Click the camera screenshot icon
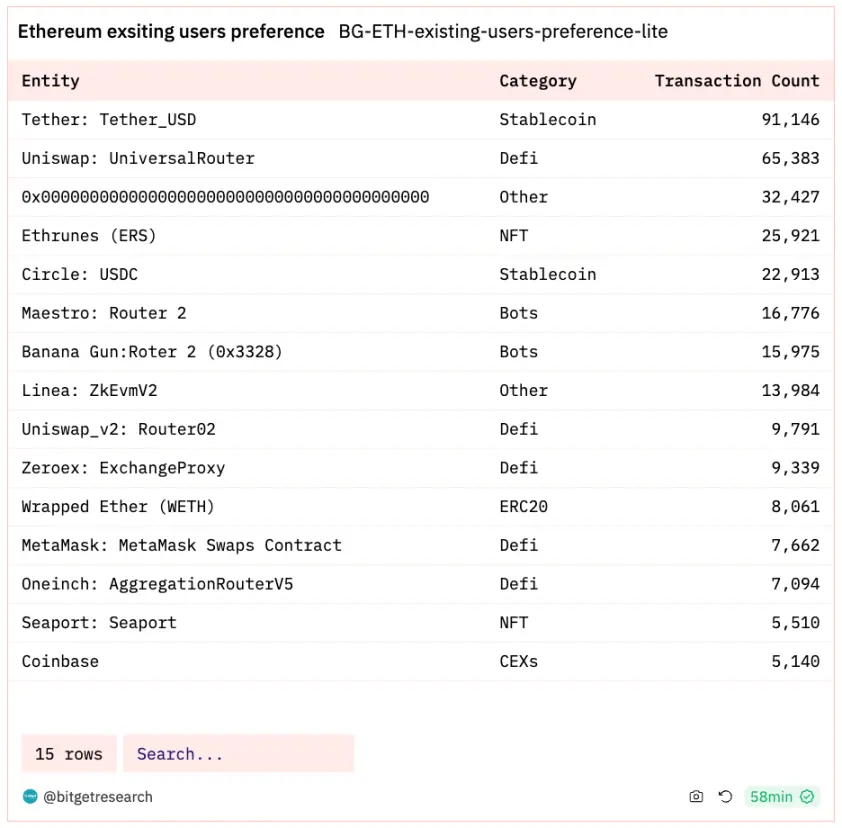The height and width of the screenshot is (828, 842). 696,797
